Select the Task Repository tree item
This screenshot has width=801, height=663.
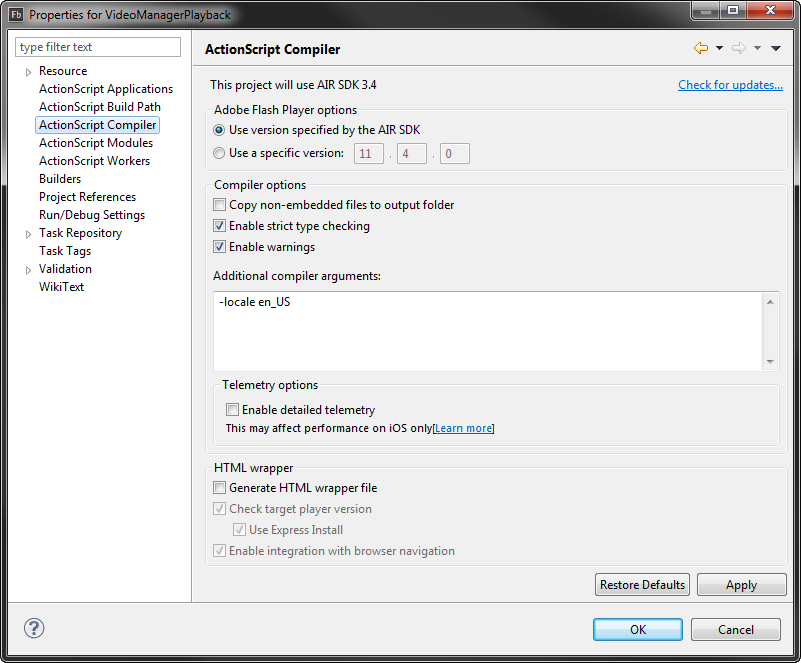[x=81, y=233]
